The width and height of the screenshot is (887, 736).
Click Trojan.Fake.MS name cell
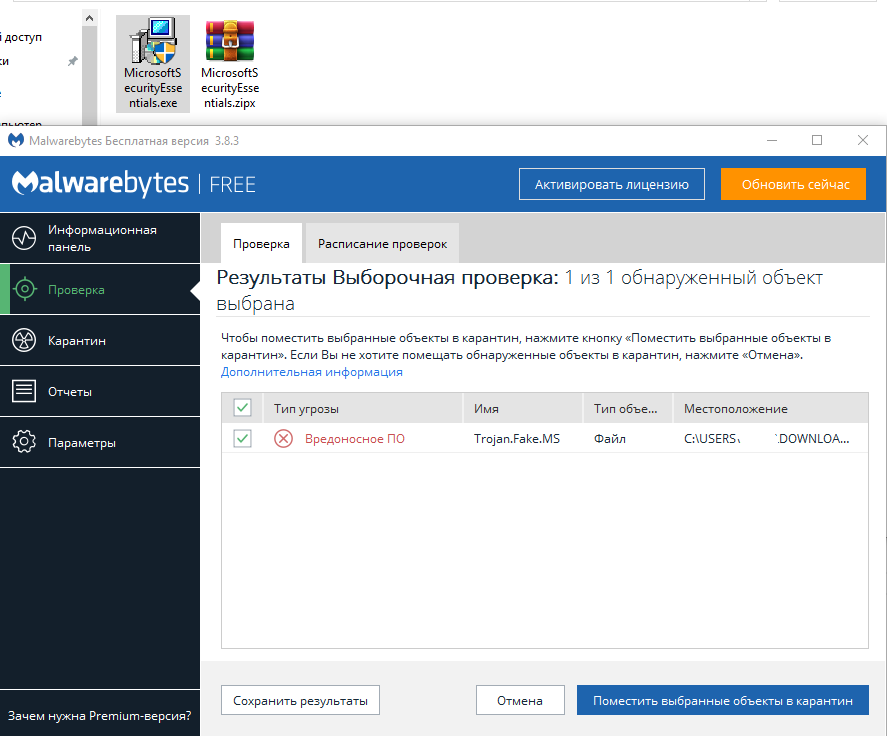click(517, 438)
